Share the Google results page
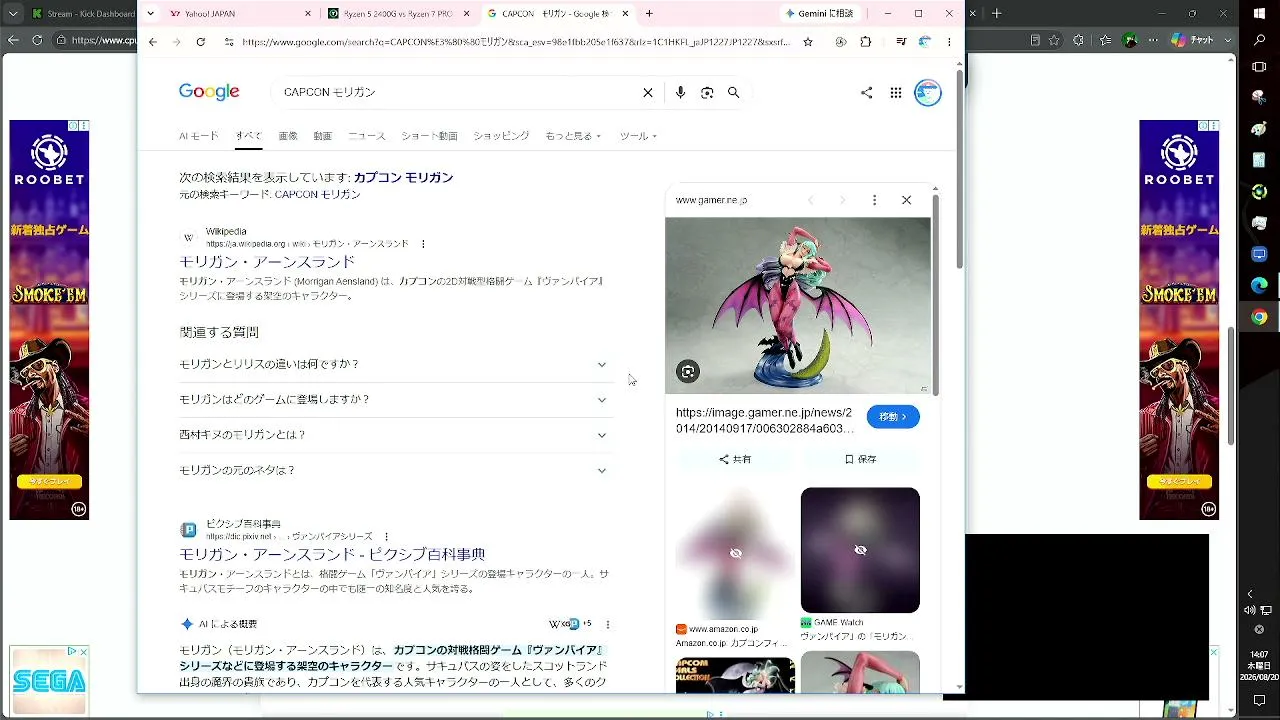Image resolution: width=1280 pixels, height=720 pixels. pyautogui.click(x=866, y=93)
